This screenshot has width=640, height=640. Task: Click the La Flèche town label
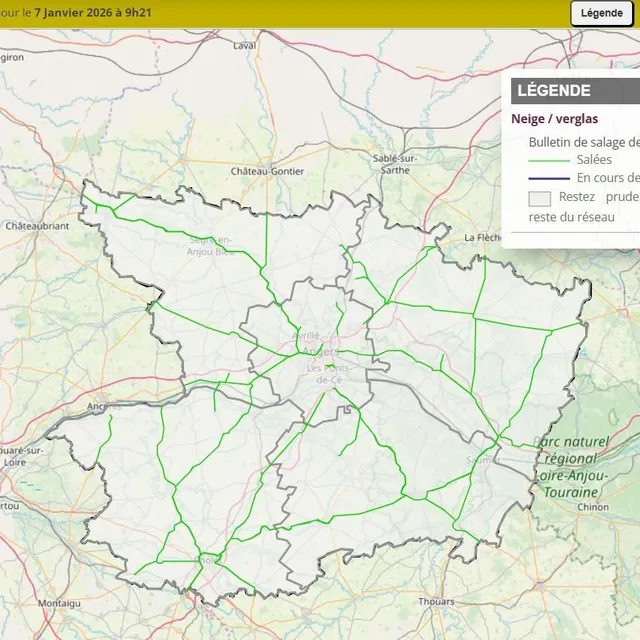click(x=483, y=237)
